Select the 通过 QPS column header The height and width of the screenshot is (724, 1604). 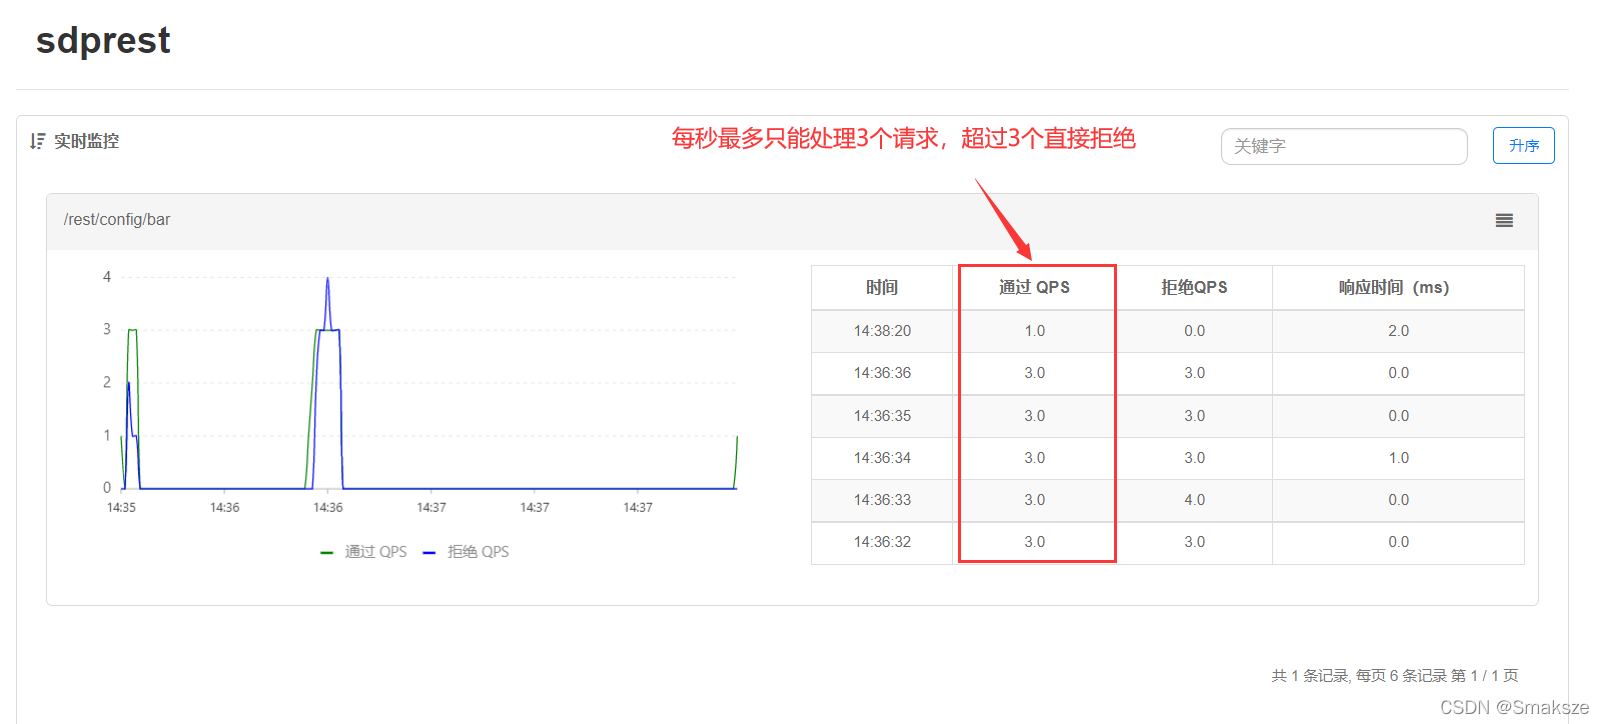tap(1034, 288)
